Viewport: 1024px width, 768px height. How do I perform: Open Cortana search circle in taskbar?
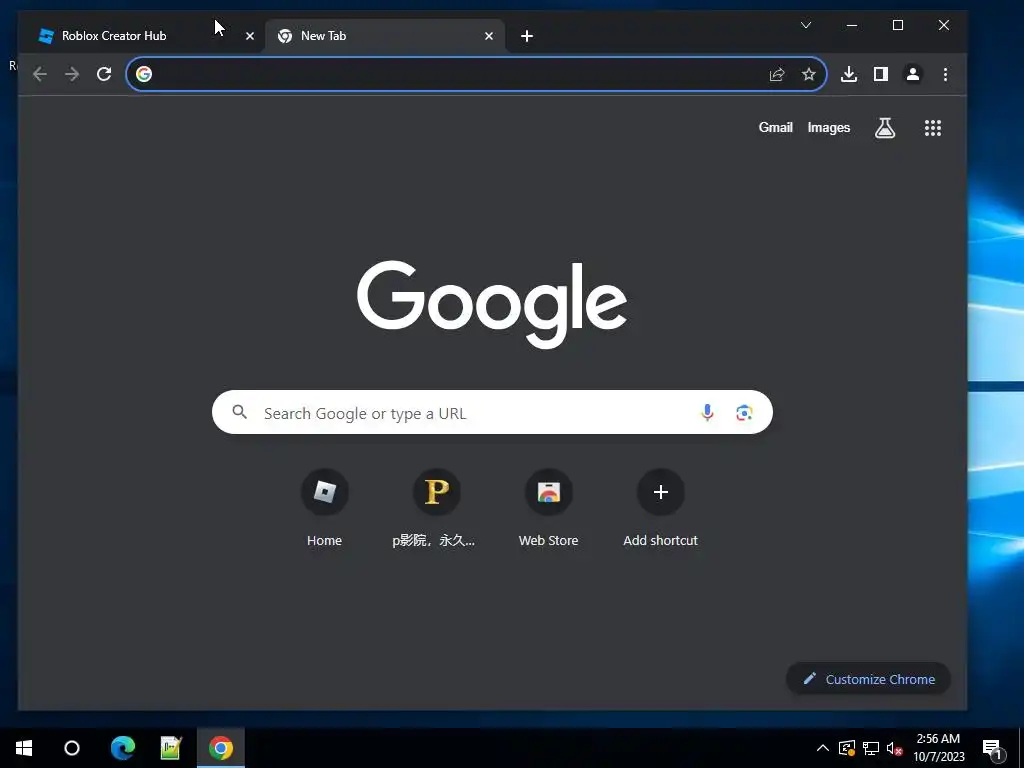pos(72,748)
